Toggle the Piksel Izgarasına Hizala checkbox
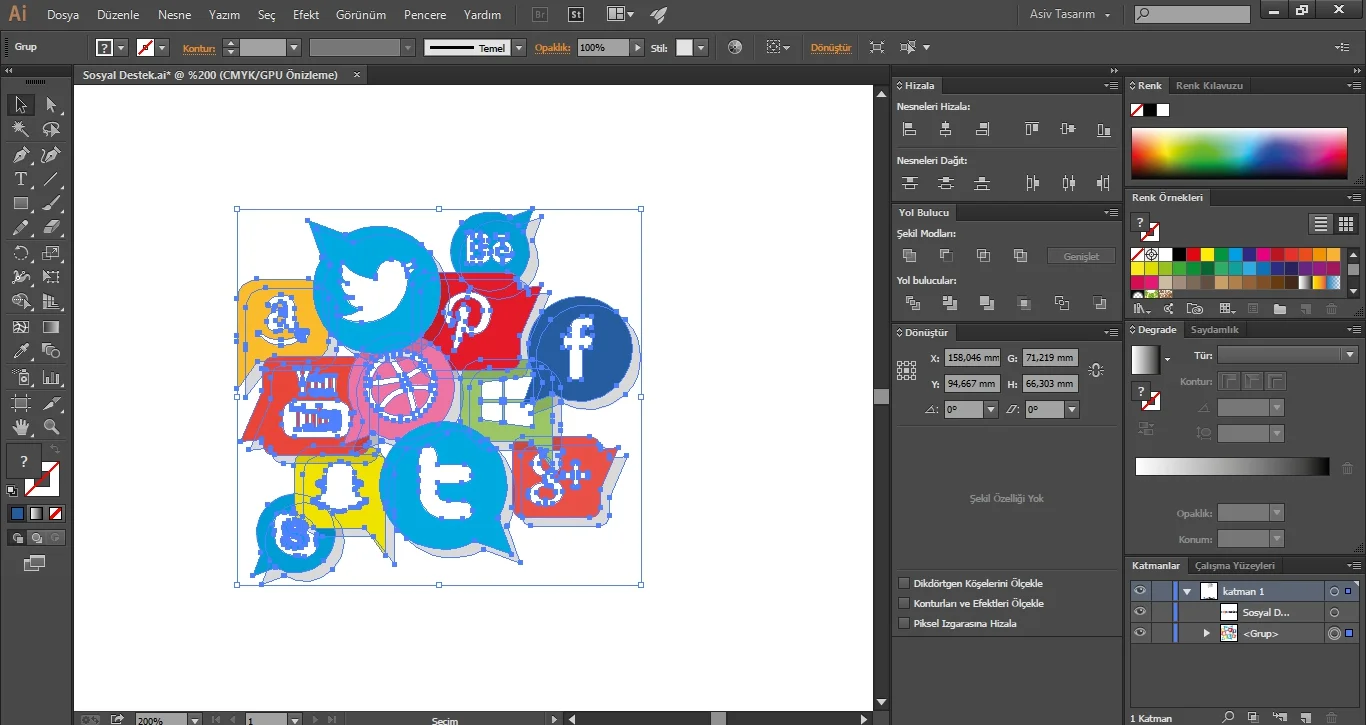The height and width of the screenshot is (725, 1366). pos(904,623)
